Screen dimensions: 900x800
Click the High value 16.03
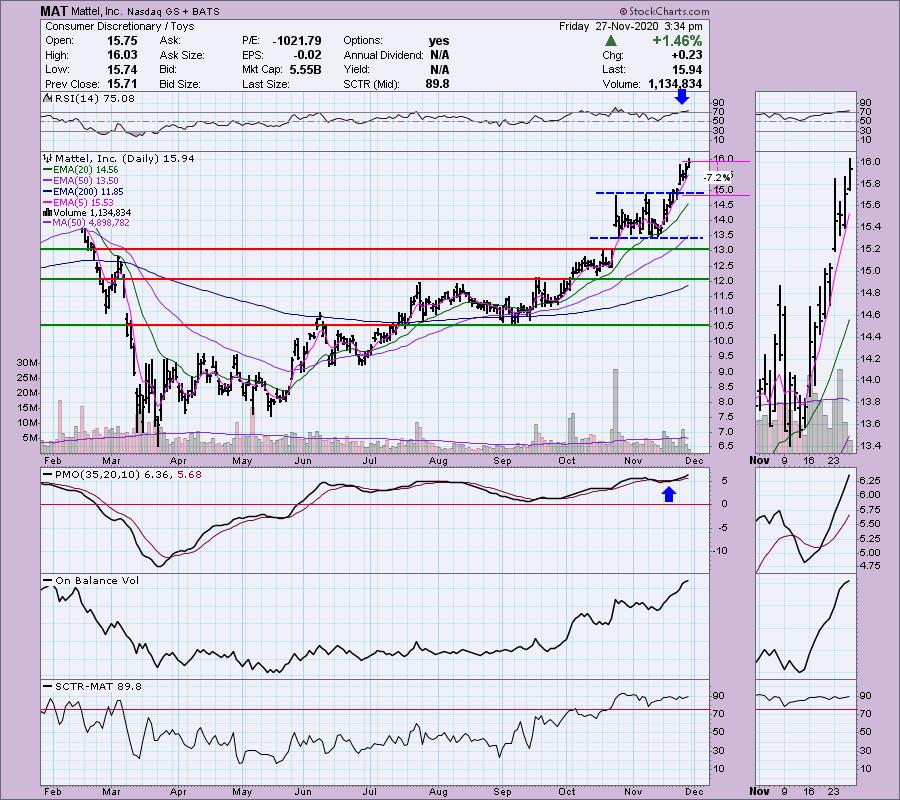tap(122, 55)
